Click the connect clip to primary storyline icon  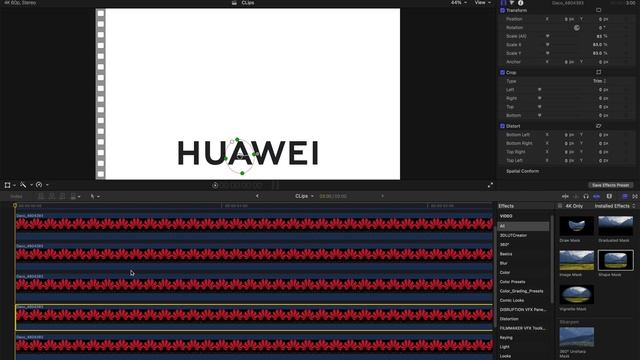(41, 196)
